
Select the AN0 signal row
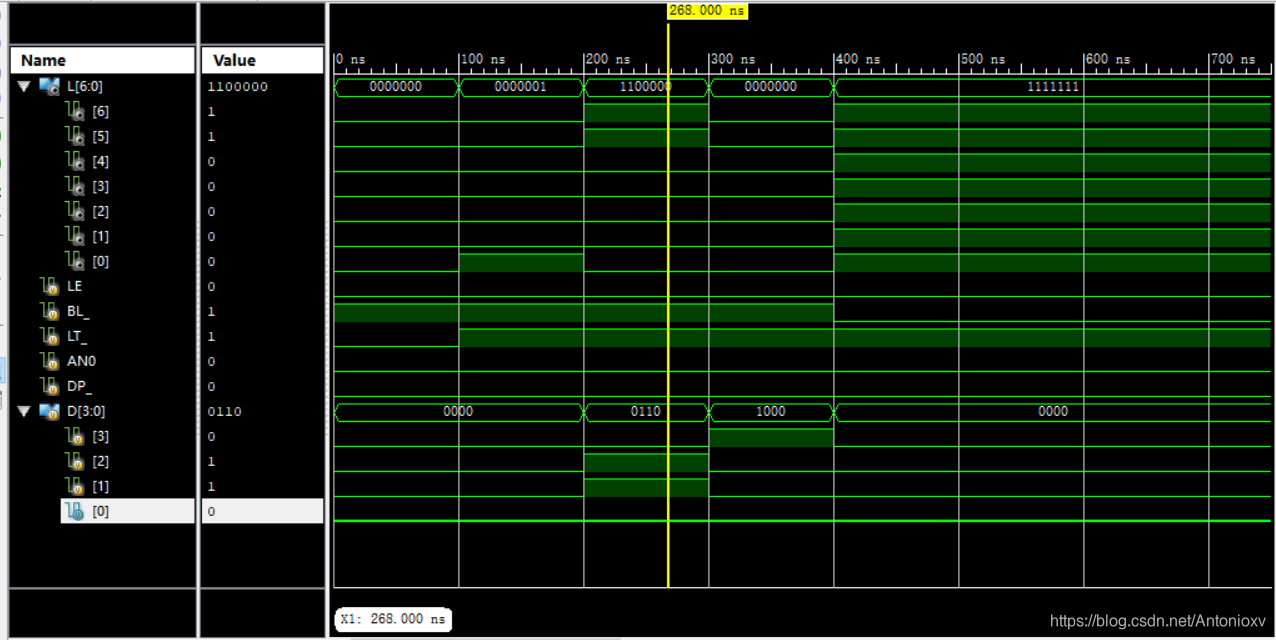tap(82, 361)
